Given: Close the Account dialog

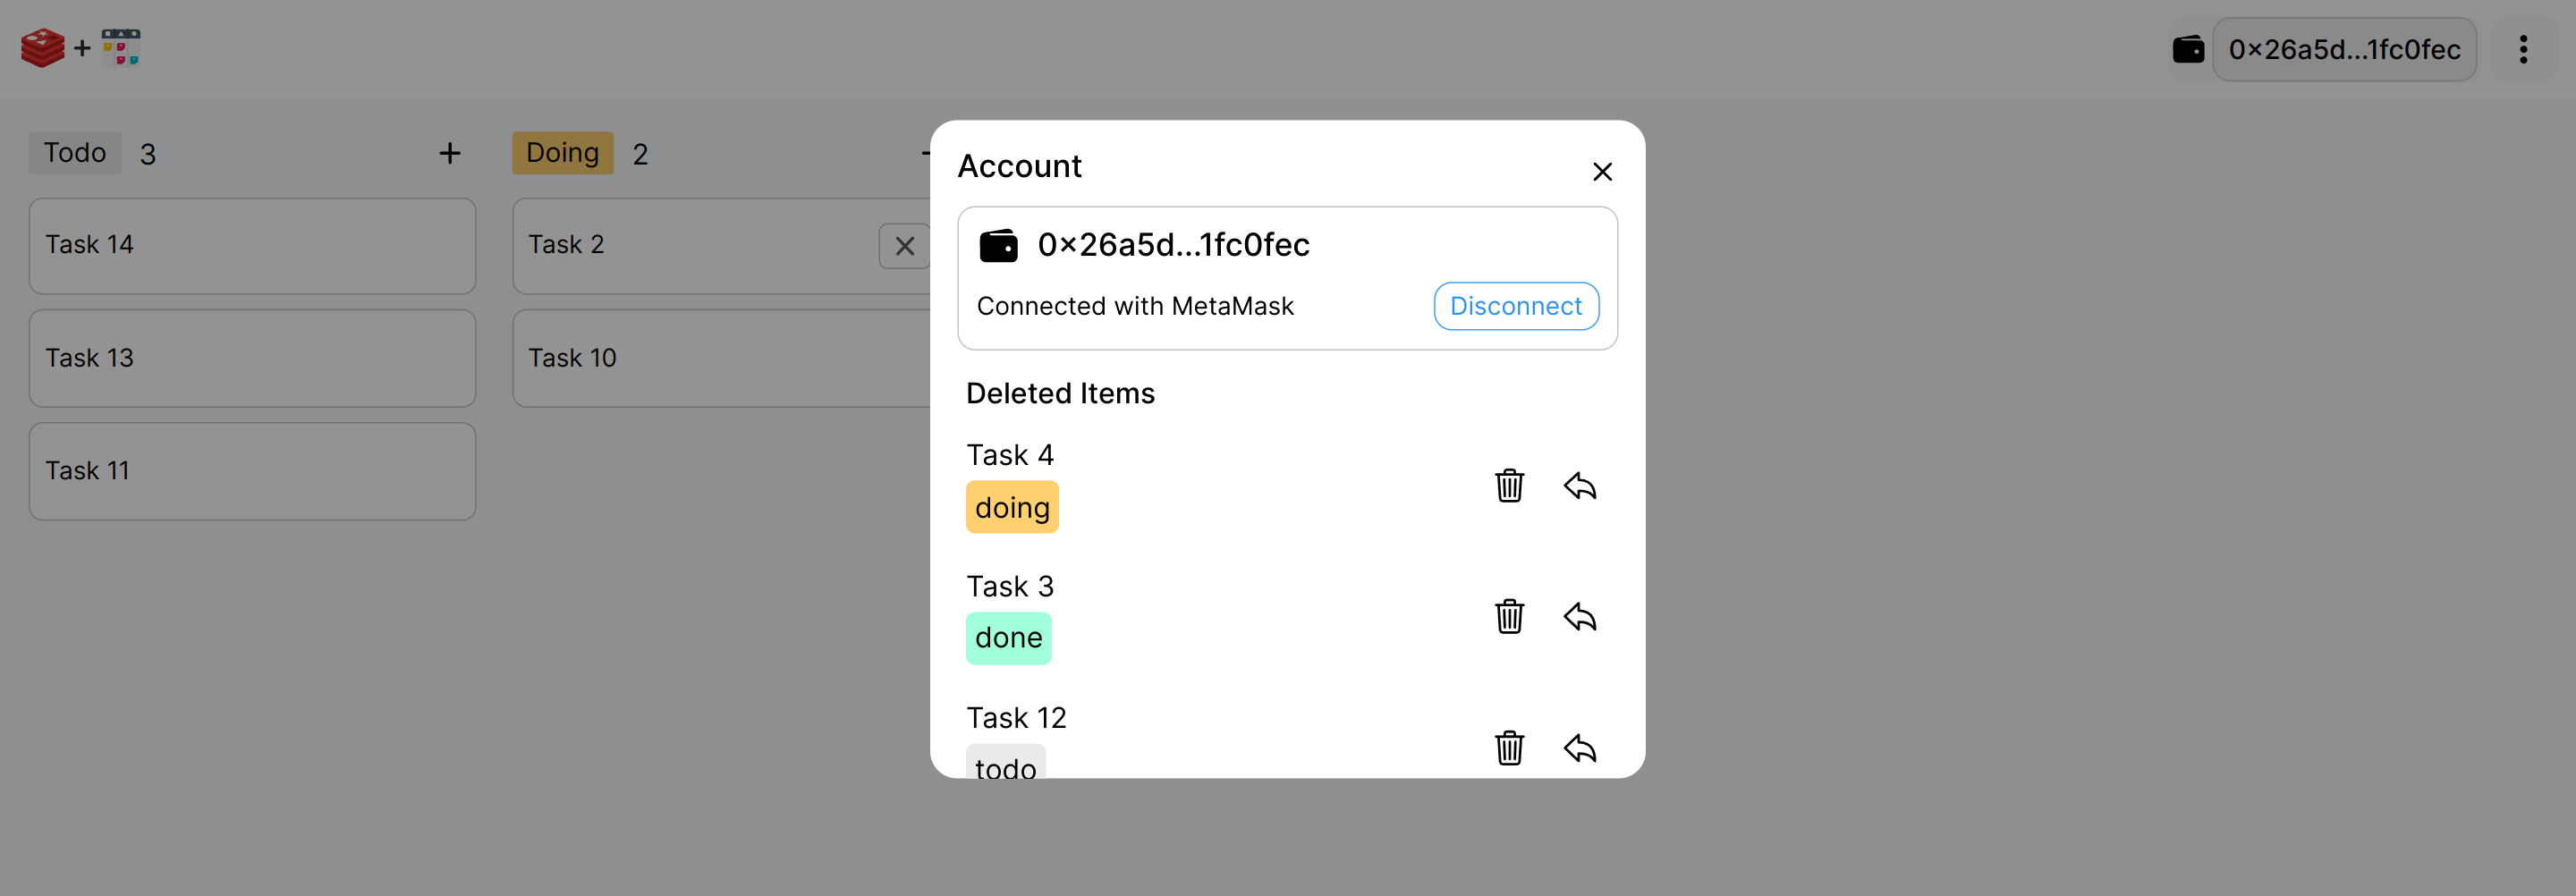Looking at the screenshot, I should [1603, 171].
